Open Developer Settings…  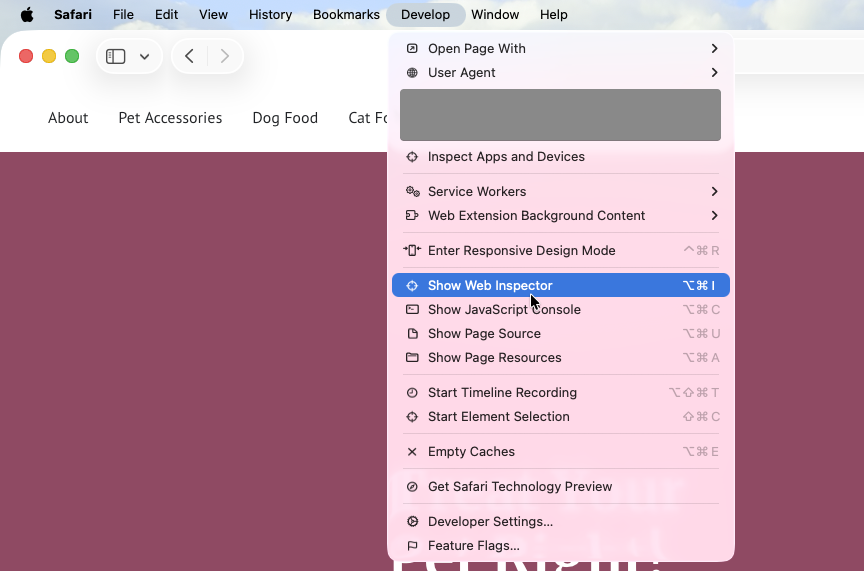(561, 521)
